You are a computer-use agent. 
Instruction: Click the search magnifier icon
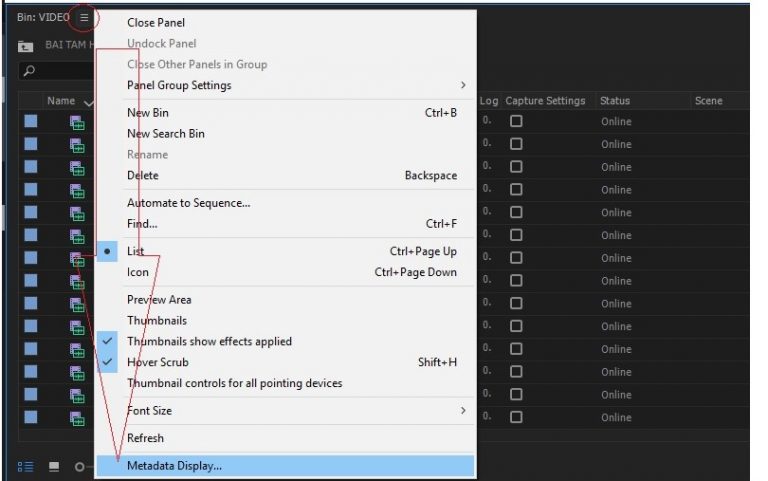29,71
